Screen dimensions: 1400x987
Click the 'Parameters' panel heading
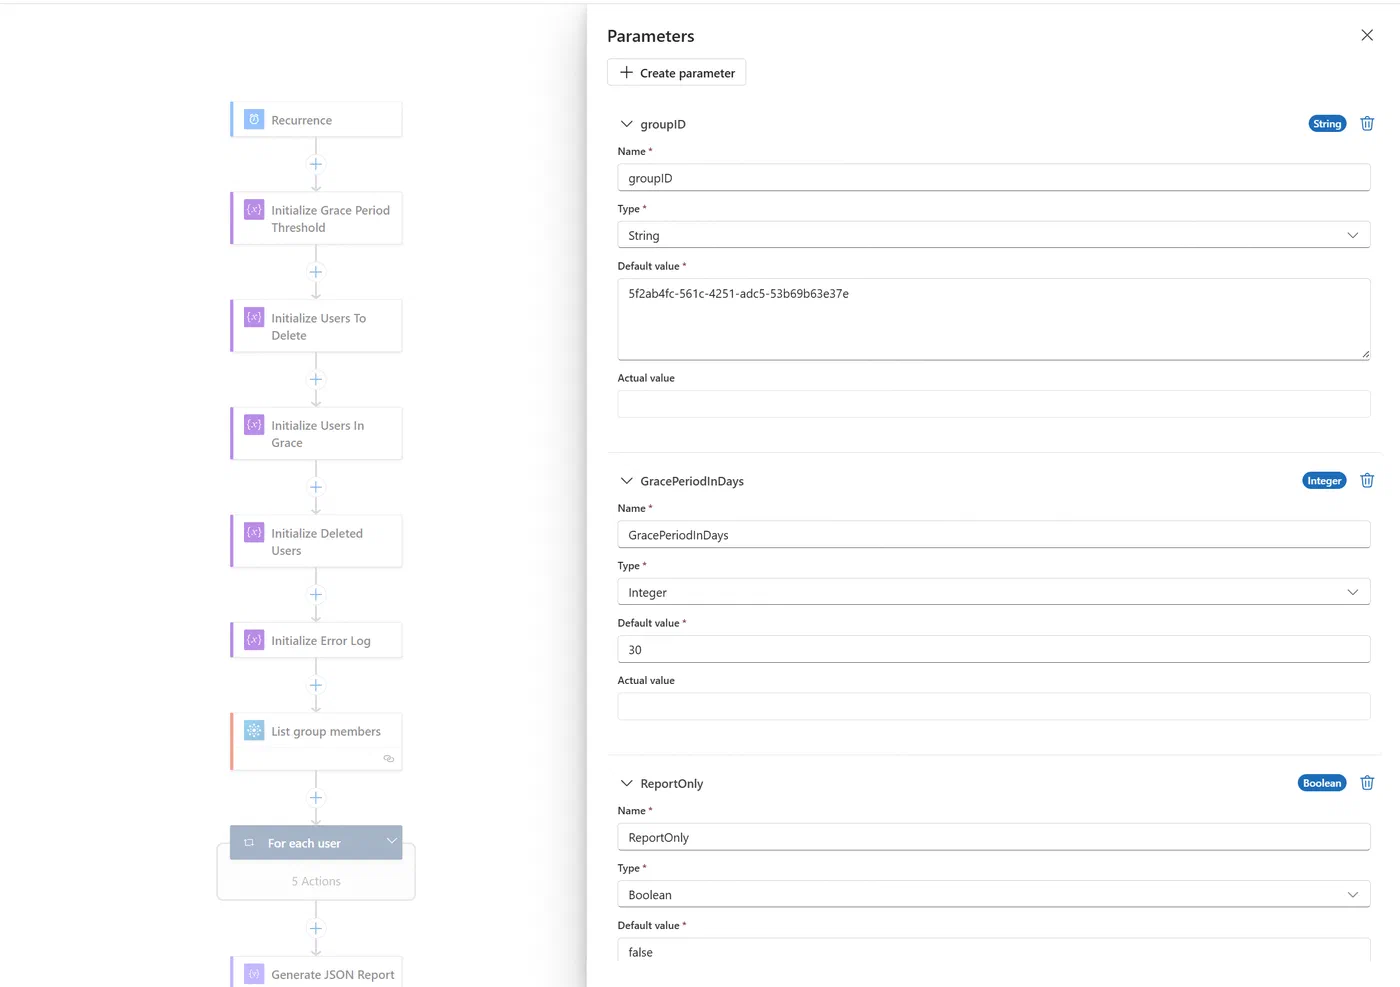[x=651, y=36]
